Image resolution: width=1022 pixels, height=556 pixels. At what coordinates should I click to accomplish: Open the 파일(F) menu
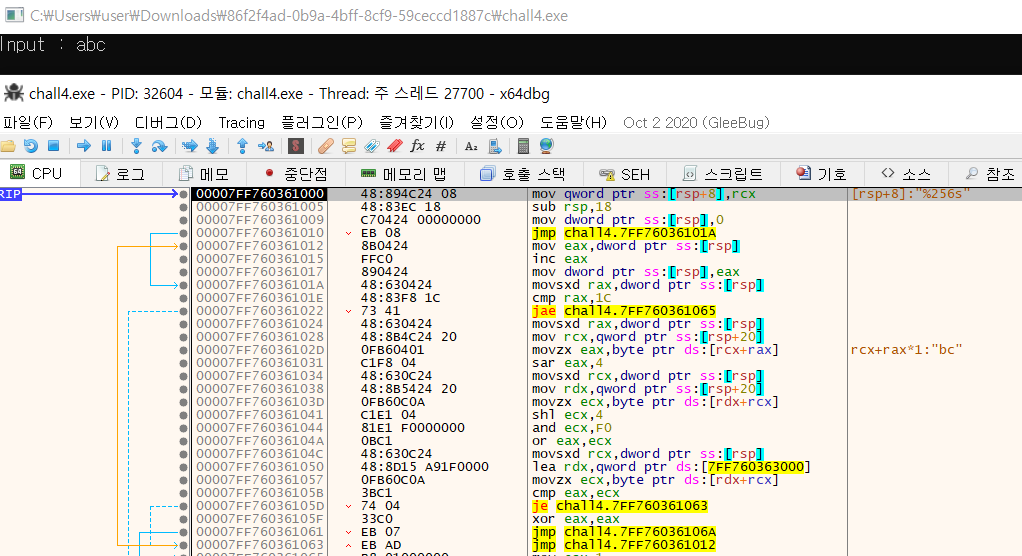click(28, 123)
